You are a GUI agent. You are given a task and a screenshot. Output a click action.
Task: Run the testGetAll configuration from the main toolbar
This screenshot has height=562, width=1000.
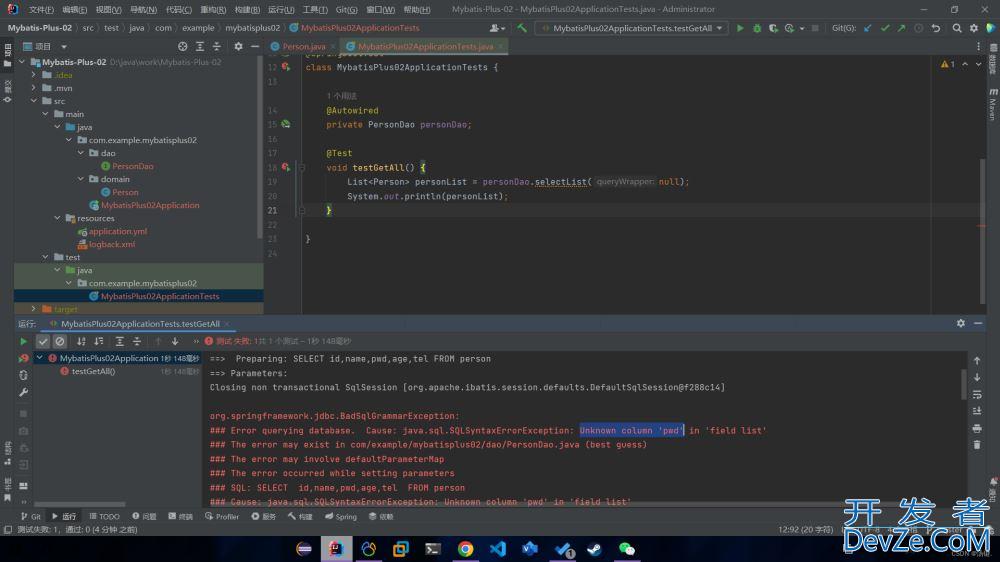[x=740, y=28]
